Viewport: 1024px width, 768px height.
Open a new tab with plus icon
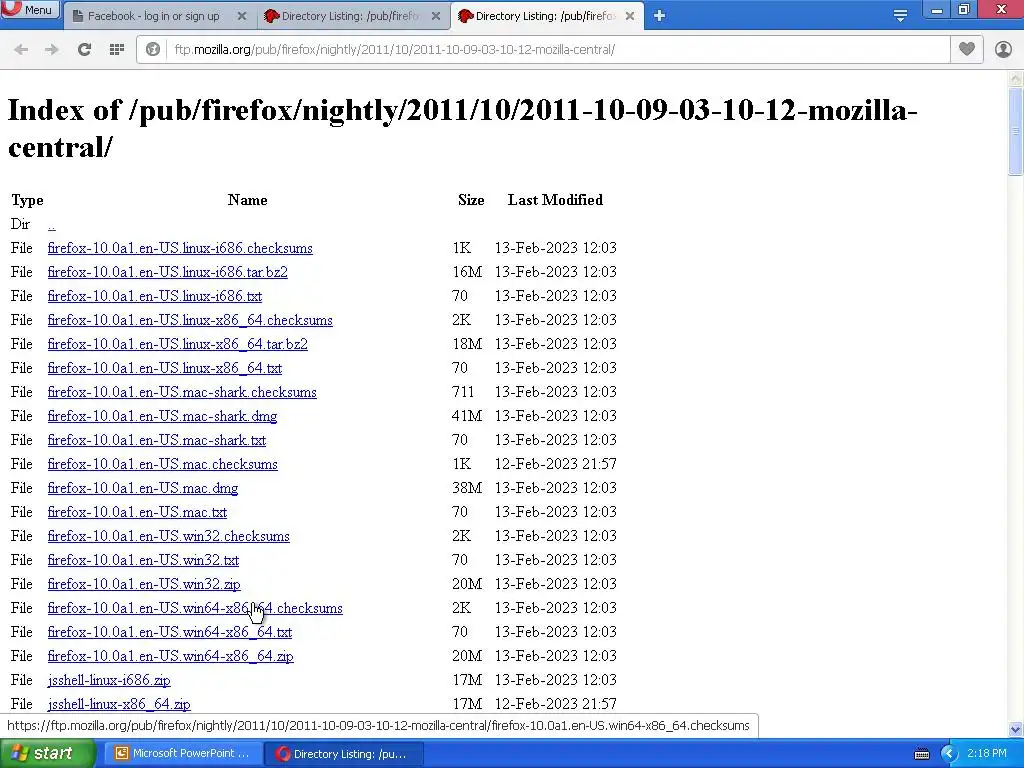(659, 16)
